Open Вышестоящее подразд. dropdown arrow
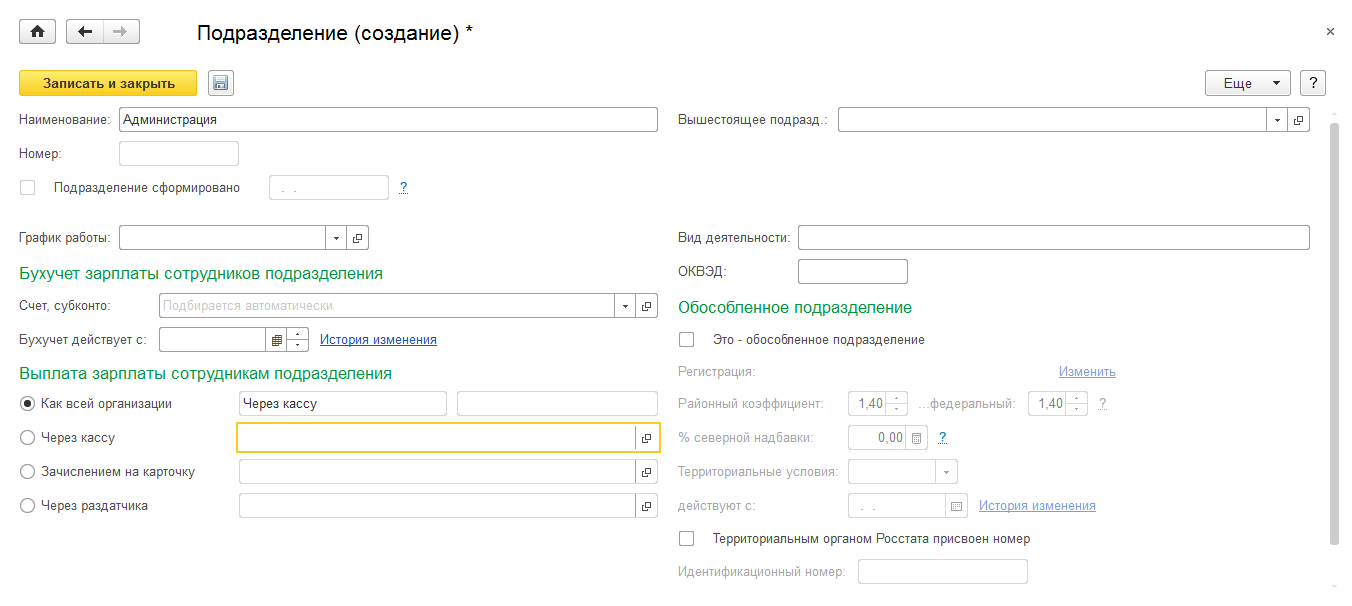Screen dimensions: 1352x606 click(1277, 120)
